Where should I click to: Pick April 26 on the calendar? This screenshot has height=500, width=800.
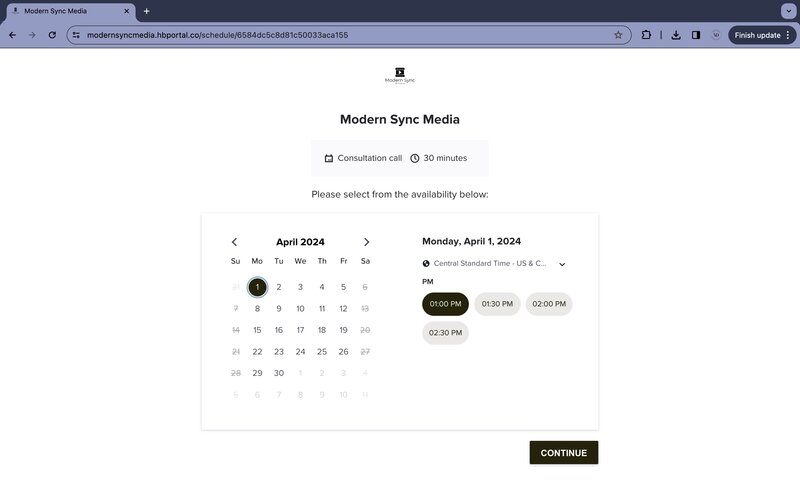click(343, 352)
